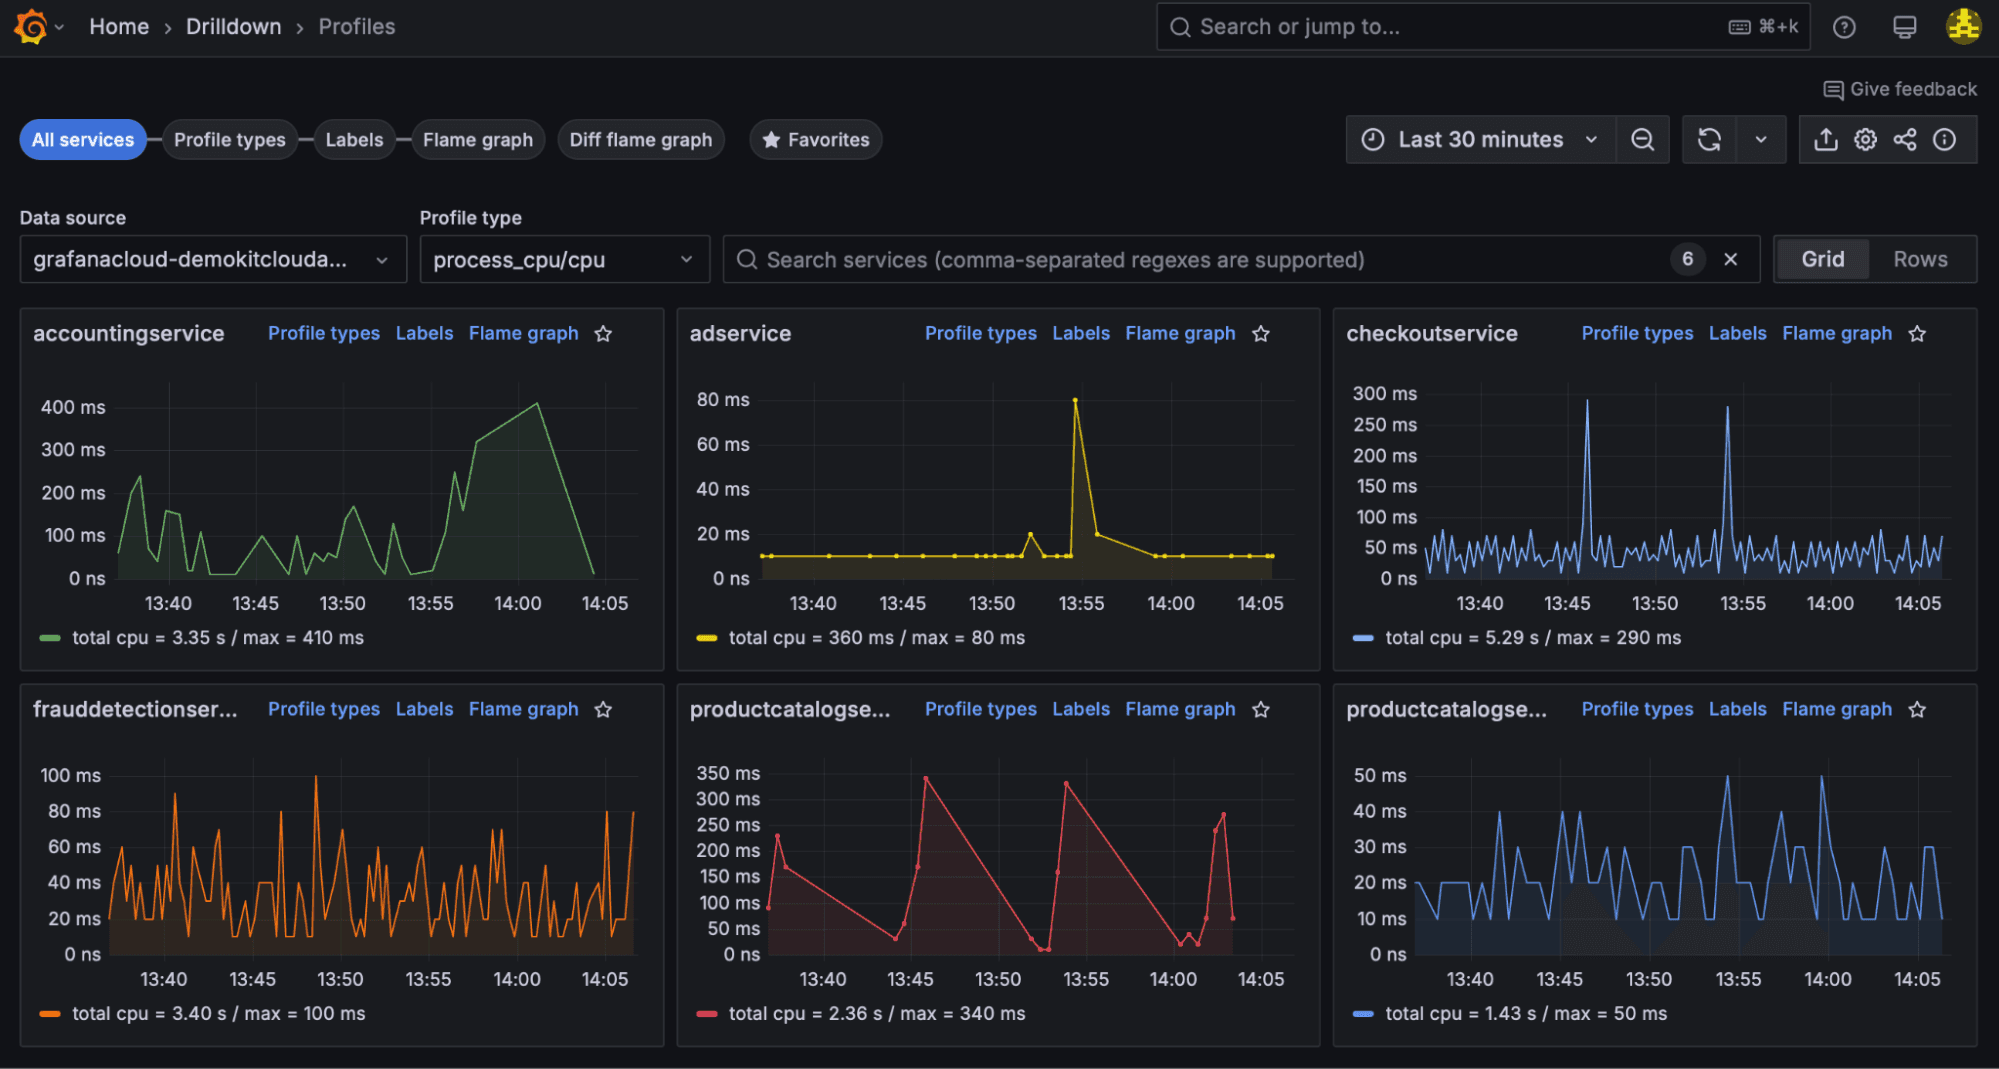1999x1069 pixels.
Task: Open the Profile type dropdown
Action: [x=563, y=259]
